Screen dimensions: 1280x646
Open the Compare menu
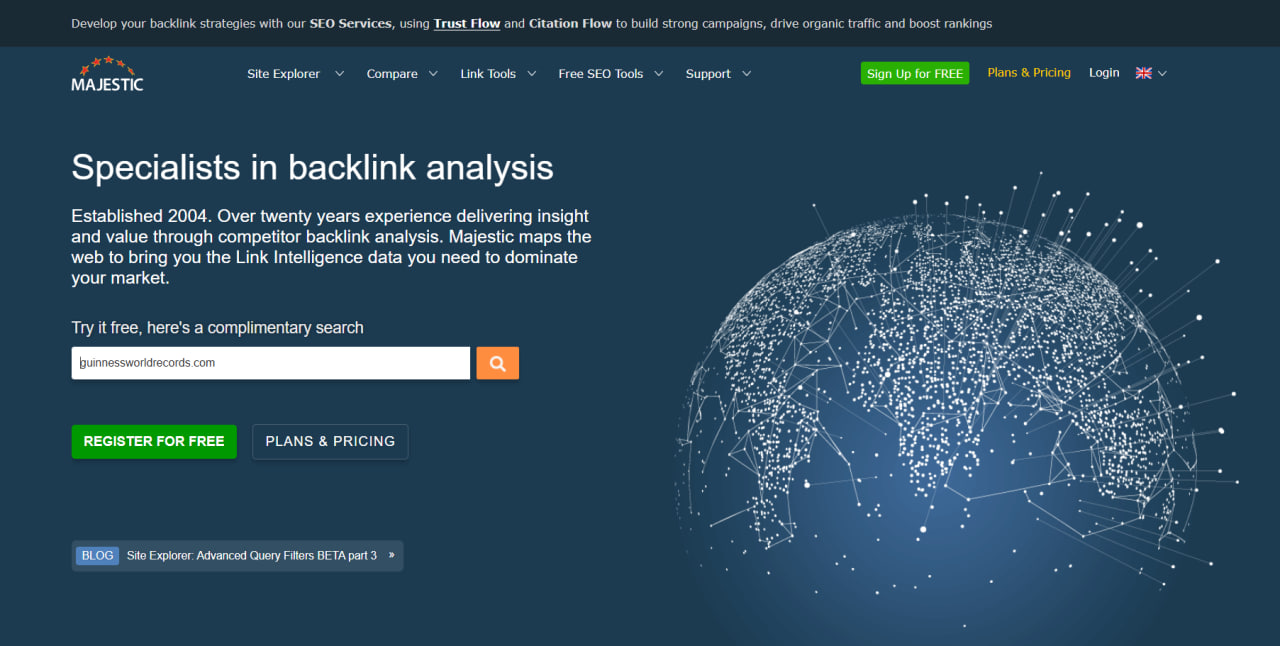[392, 74]
